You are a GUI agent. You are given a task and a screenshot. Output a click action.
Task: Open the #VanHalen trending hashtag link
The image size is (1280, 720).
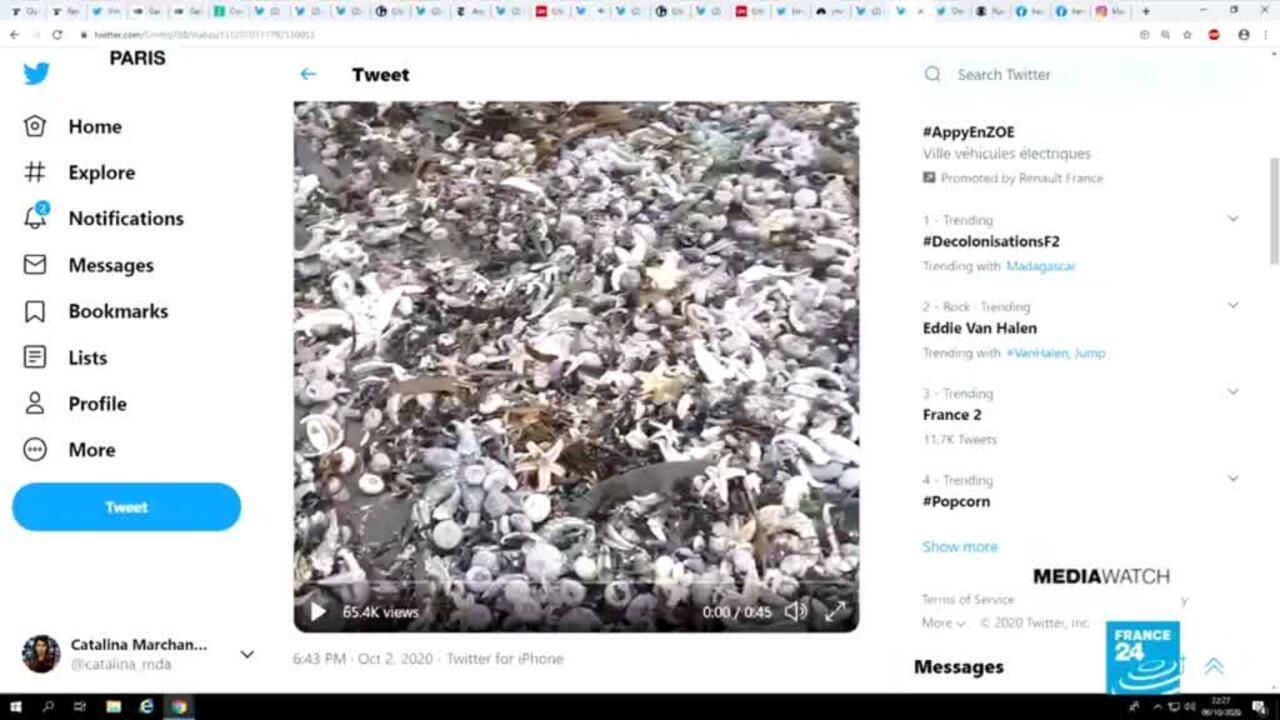(1037, 353)
